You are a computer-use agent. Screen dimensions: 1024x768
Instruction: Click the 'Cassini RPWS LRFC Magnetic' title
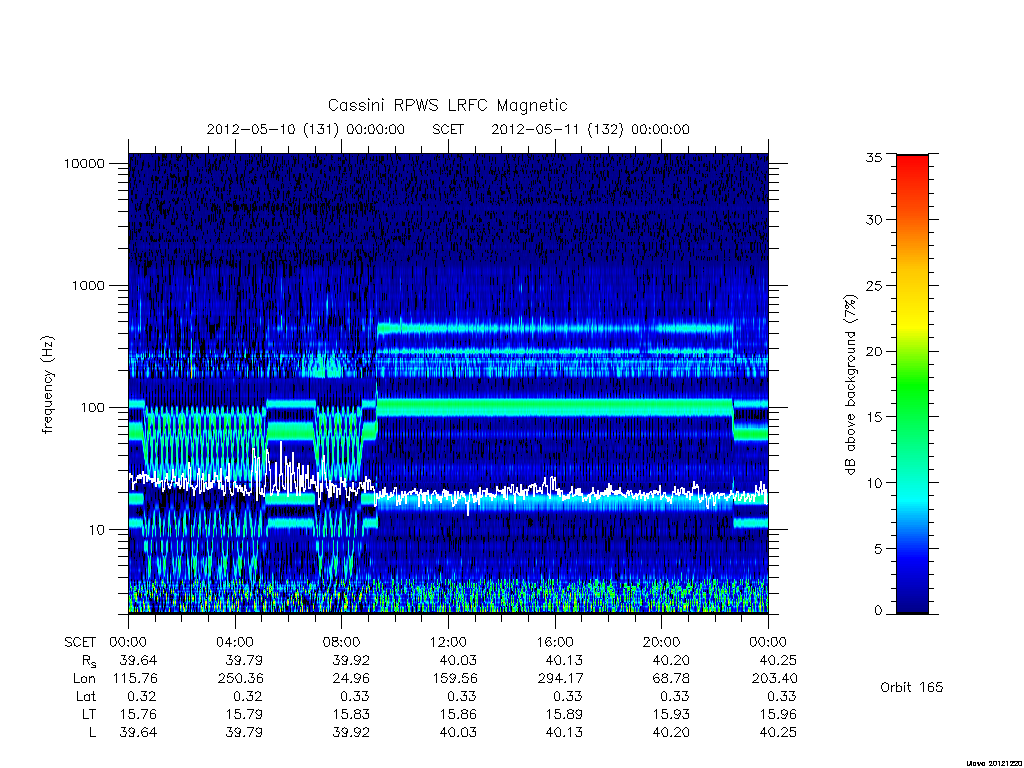tap(447, 105)
